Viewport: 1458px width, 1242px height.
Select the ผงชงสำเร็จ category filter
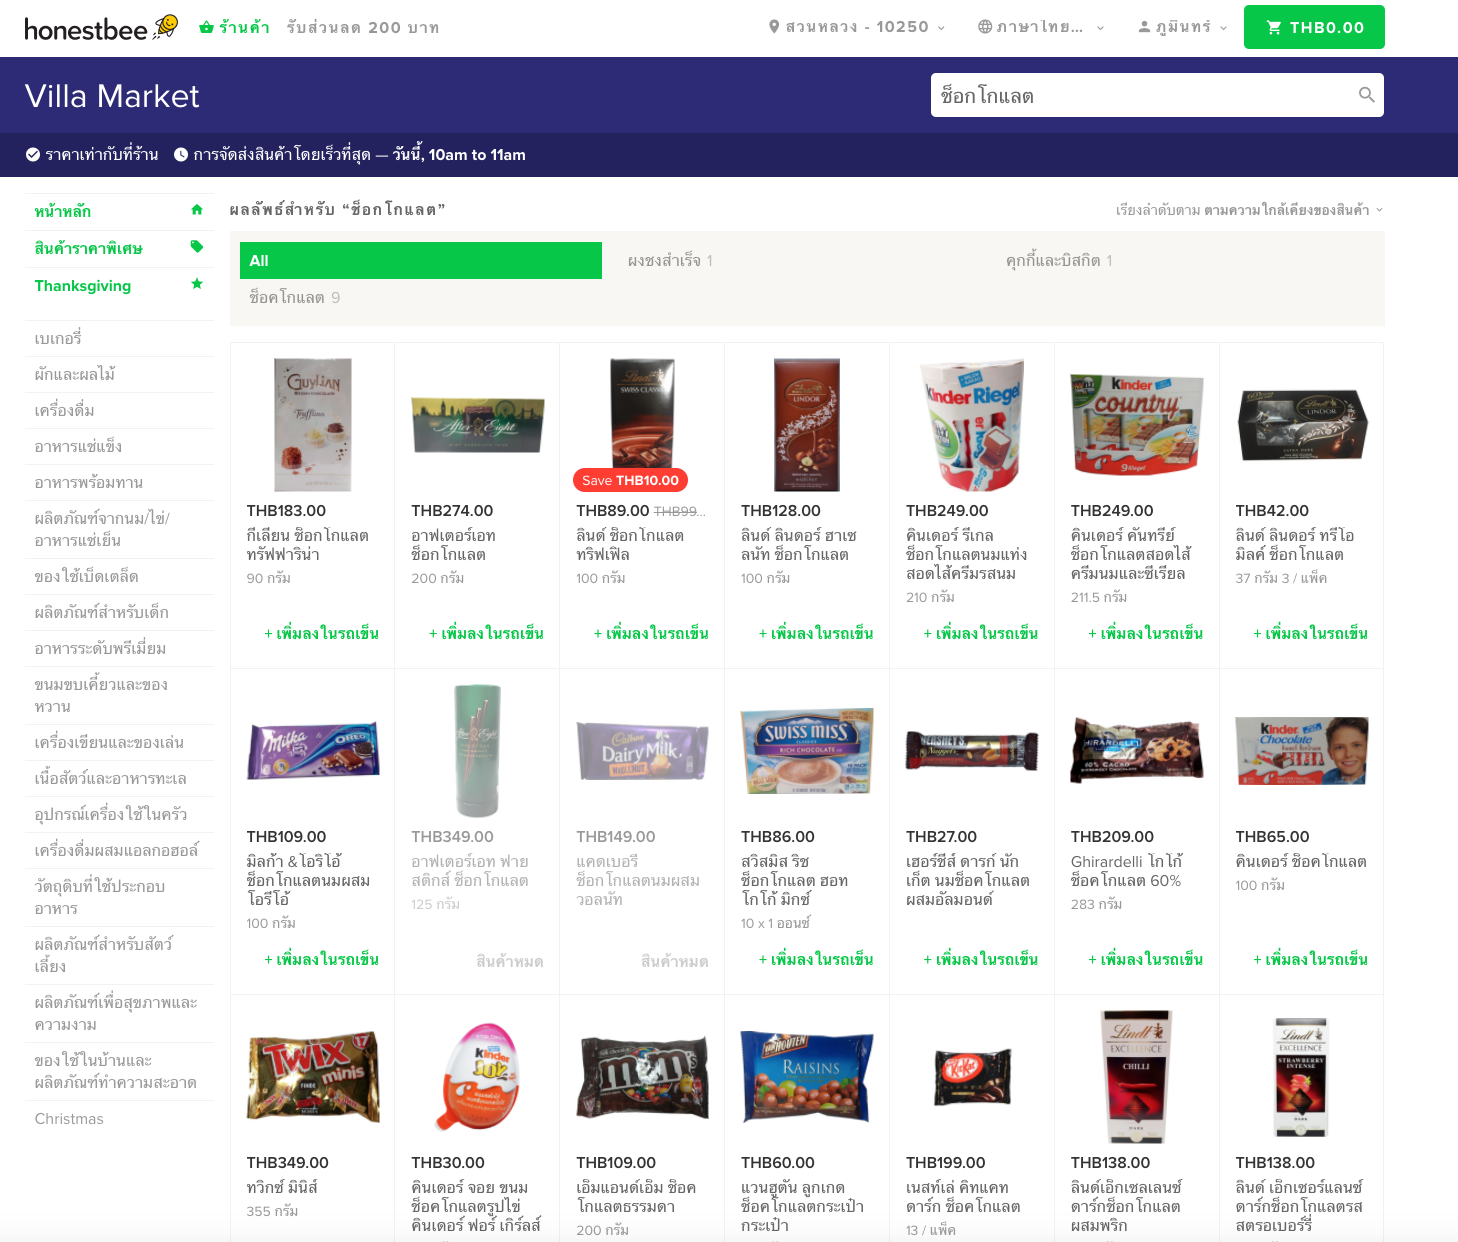(x=670, y=260)
